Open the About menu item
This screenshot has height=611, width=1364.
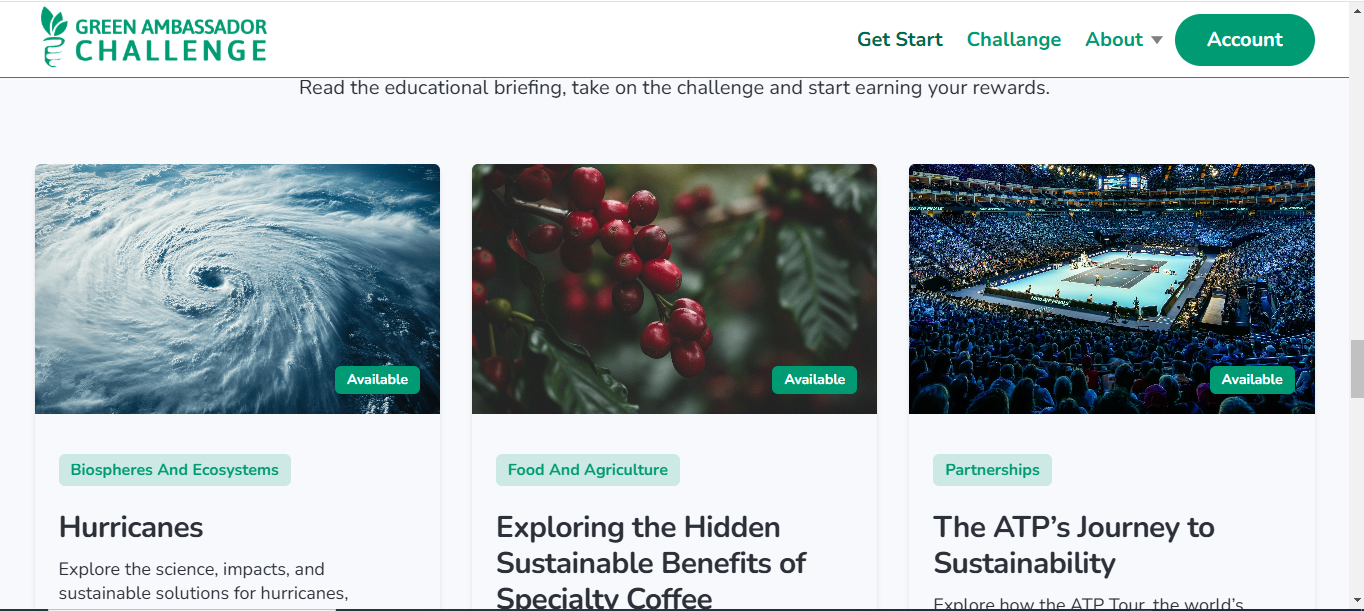coord(1114,40)
